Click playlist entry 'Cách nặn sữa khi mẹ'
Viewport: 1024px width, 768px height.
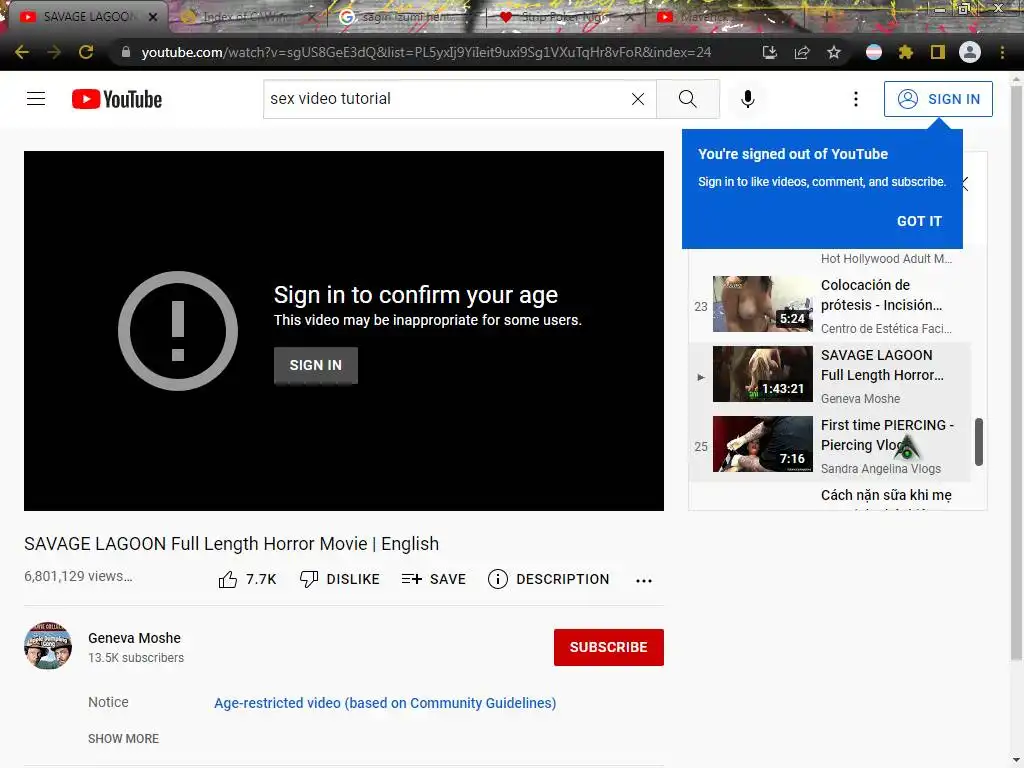886,495
